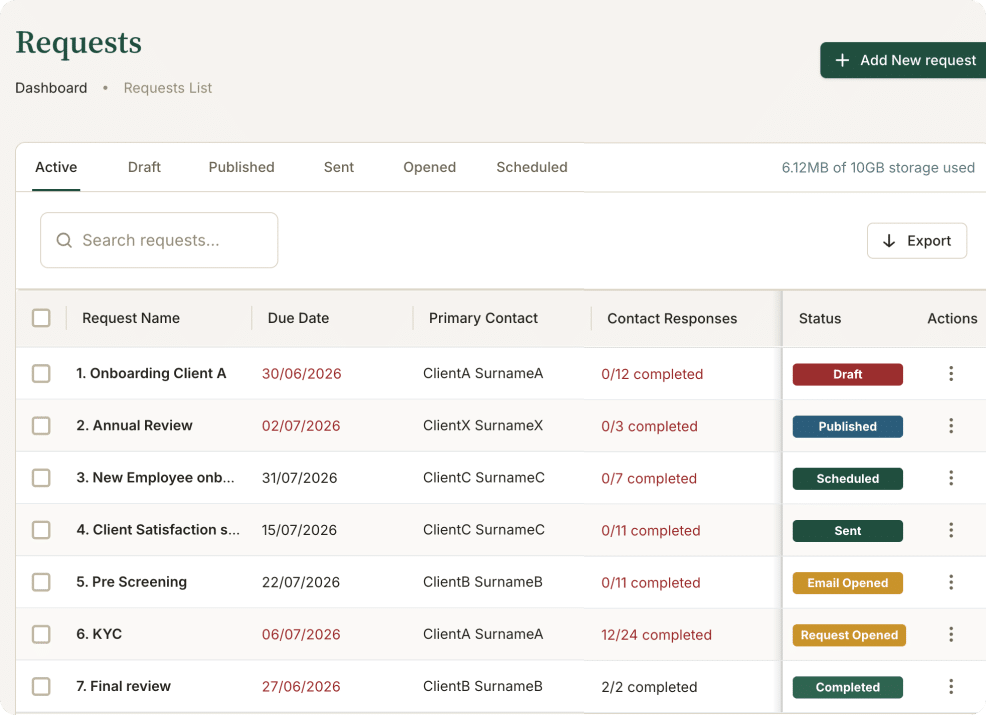Open actions menu for Onboarding Client A

[951, 374]
